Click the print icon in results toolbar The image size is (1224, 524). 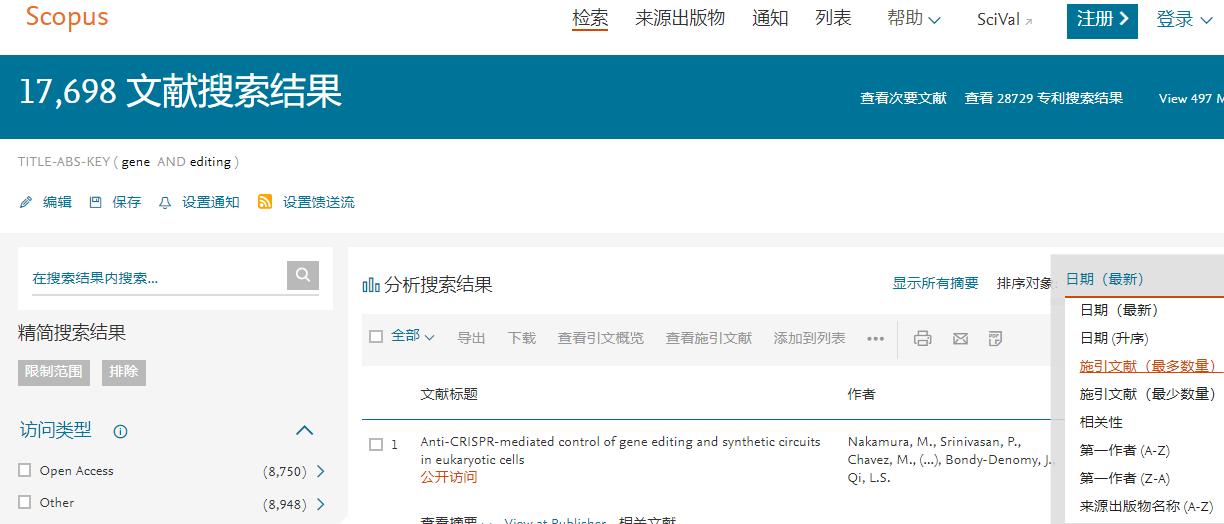(x=922, y=338)
